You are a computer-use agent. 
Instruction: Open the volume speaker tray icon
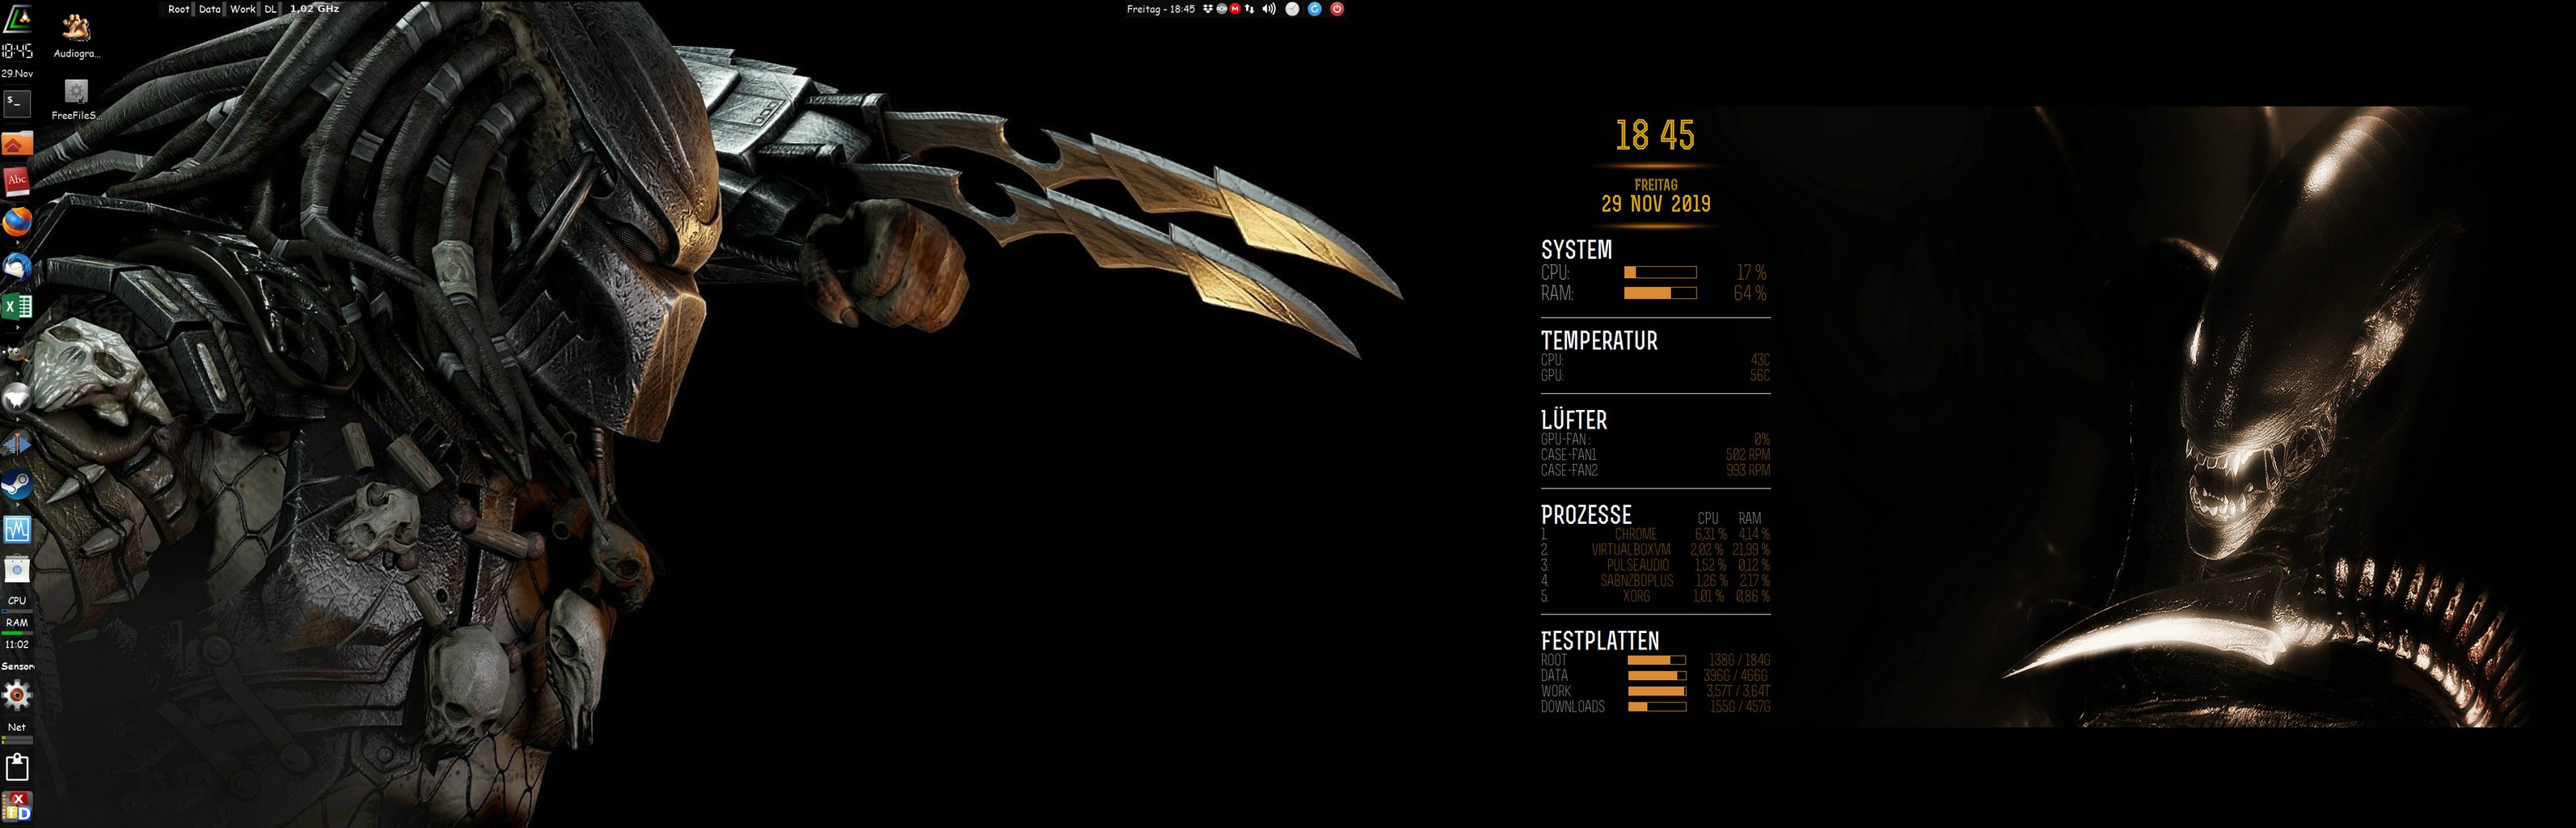(x=1269, y=9)
